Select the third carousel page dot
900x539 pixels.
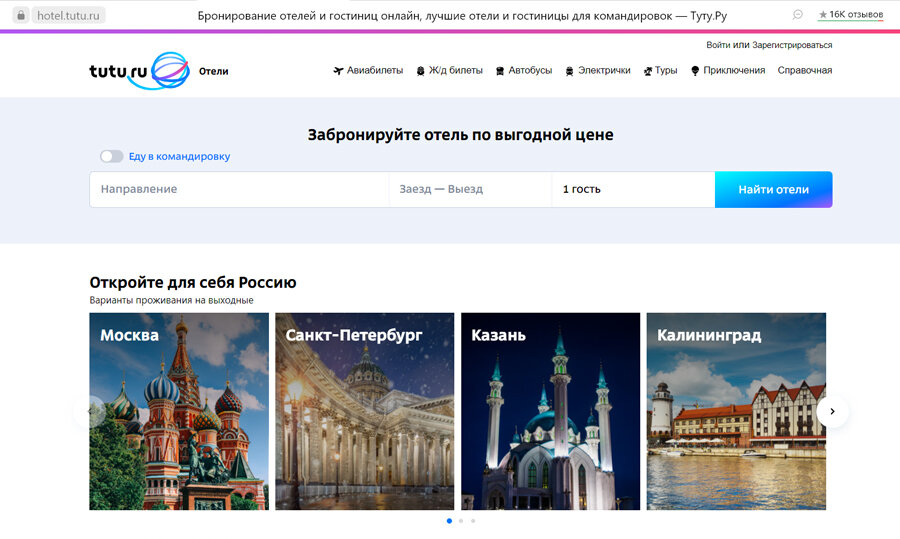coord(473,521)
